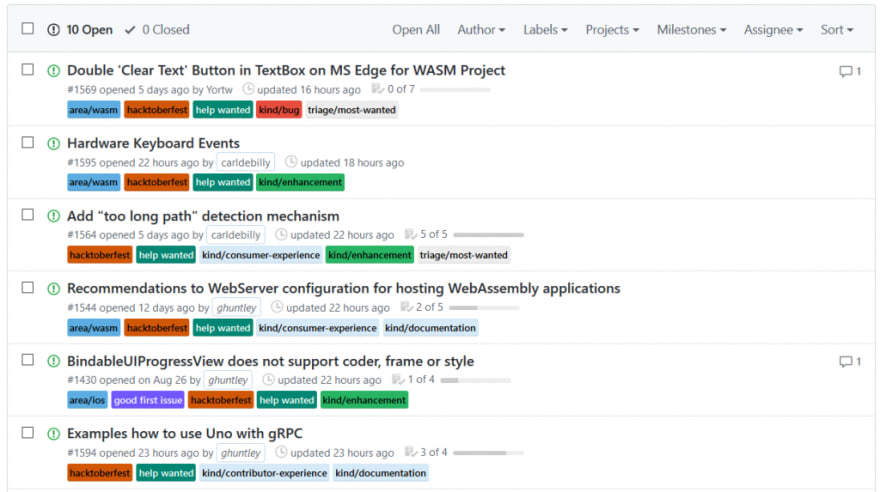Tick checkbox for Hardware Keyboard Events issue
880x492 pixels.
point(28,142)
